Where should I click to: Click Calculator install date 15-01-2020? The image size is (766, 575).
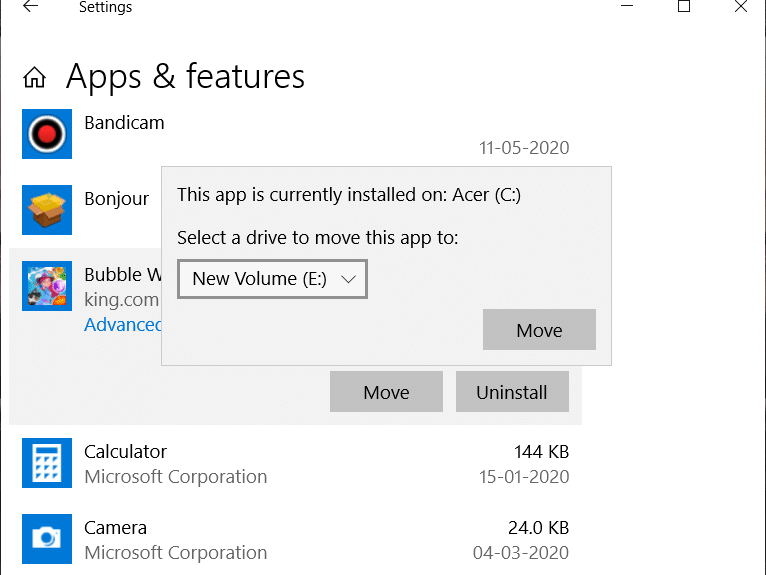coord(524,476)
